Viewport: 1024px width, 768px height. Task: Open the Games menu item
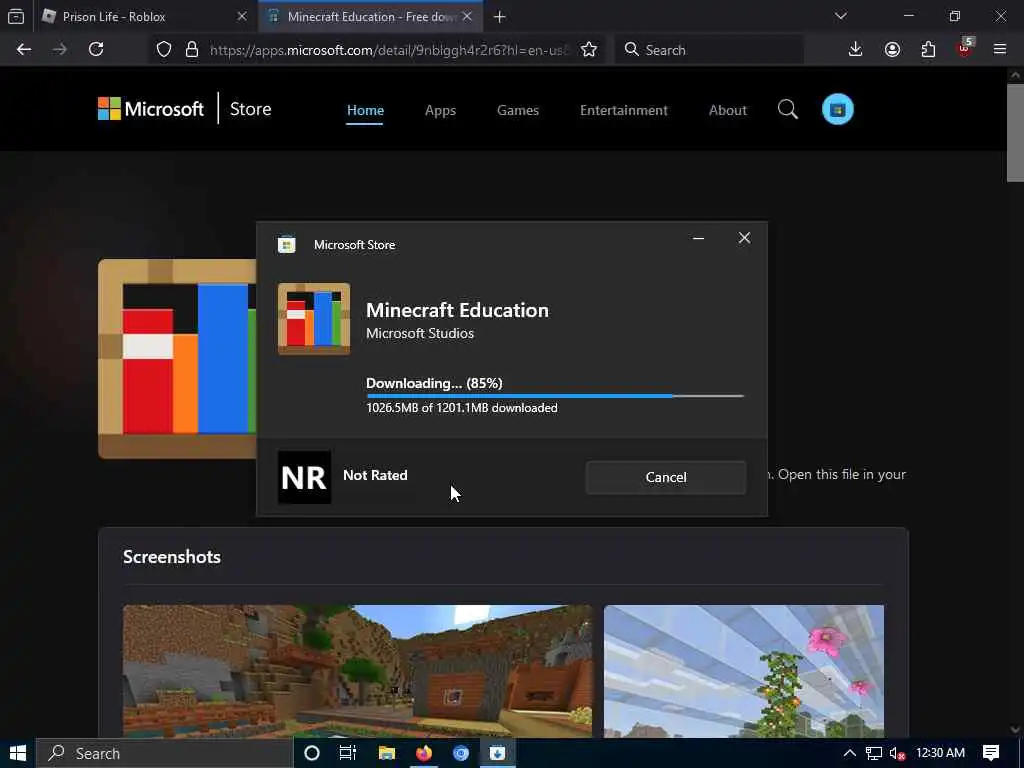(518, 110)
